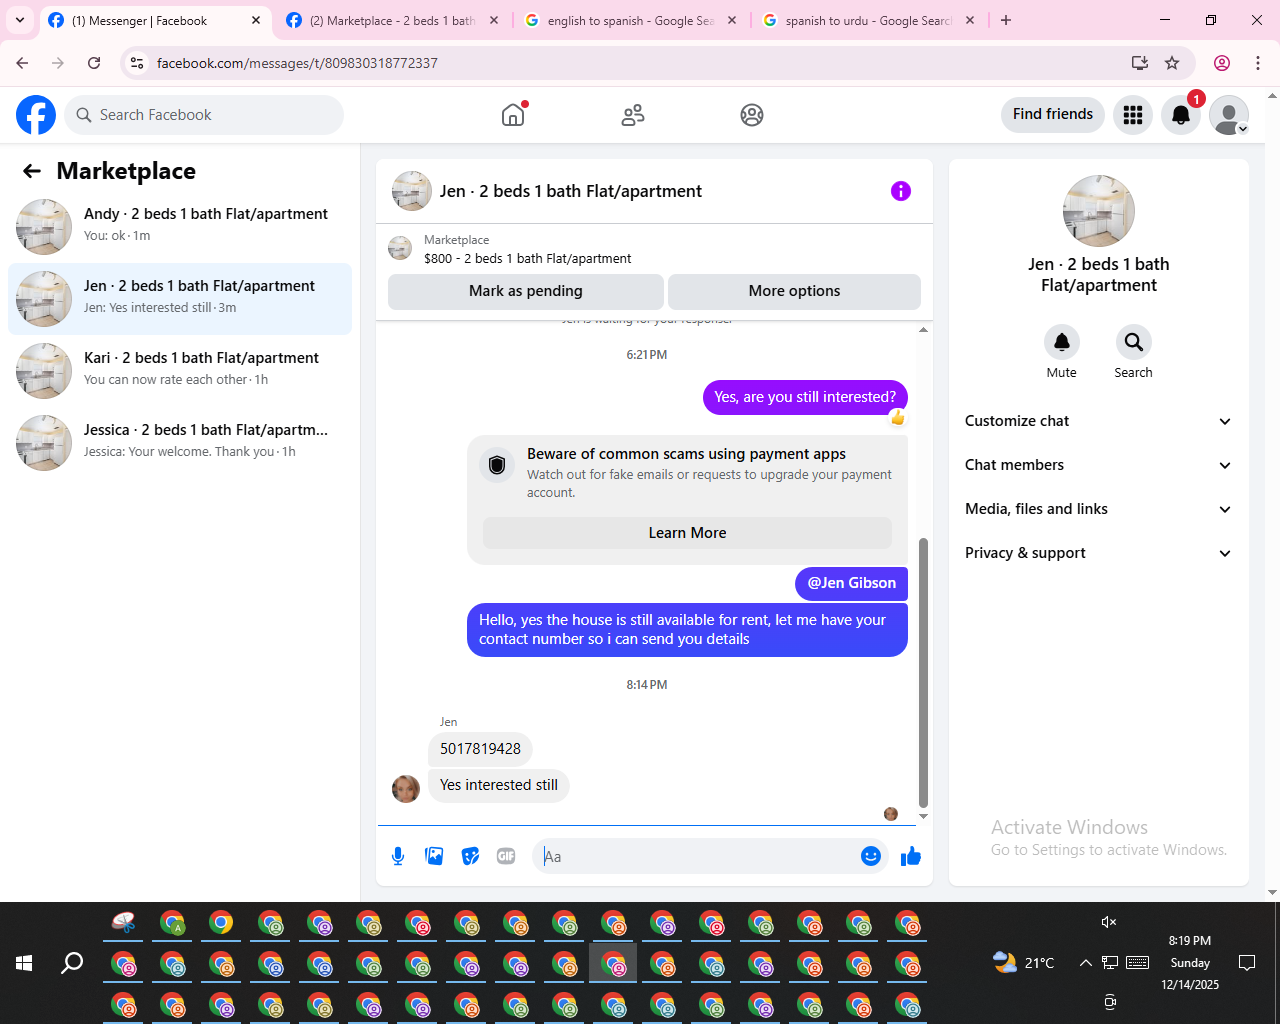Viewport: 1280px width, 1024px height.
Task: Click the back arrow beside Marketplace
Action: point(32,171)
